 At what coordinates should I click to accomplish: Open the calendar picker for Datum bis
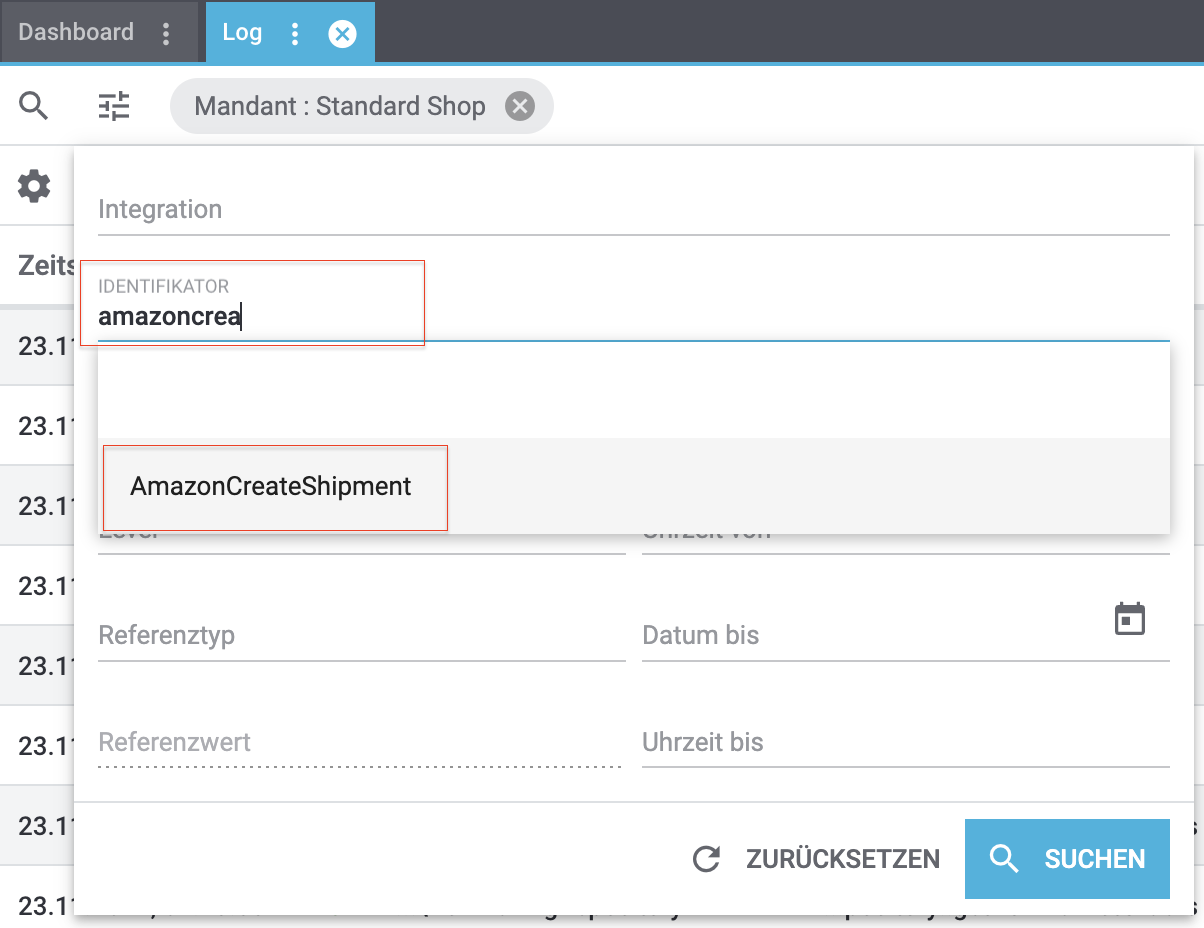click(x=1129, y=619)
